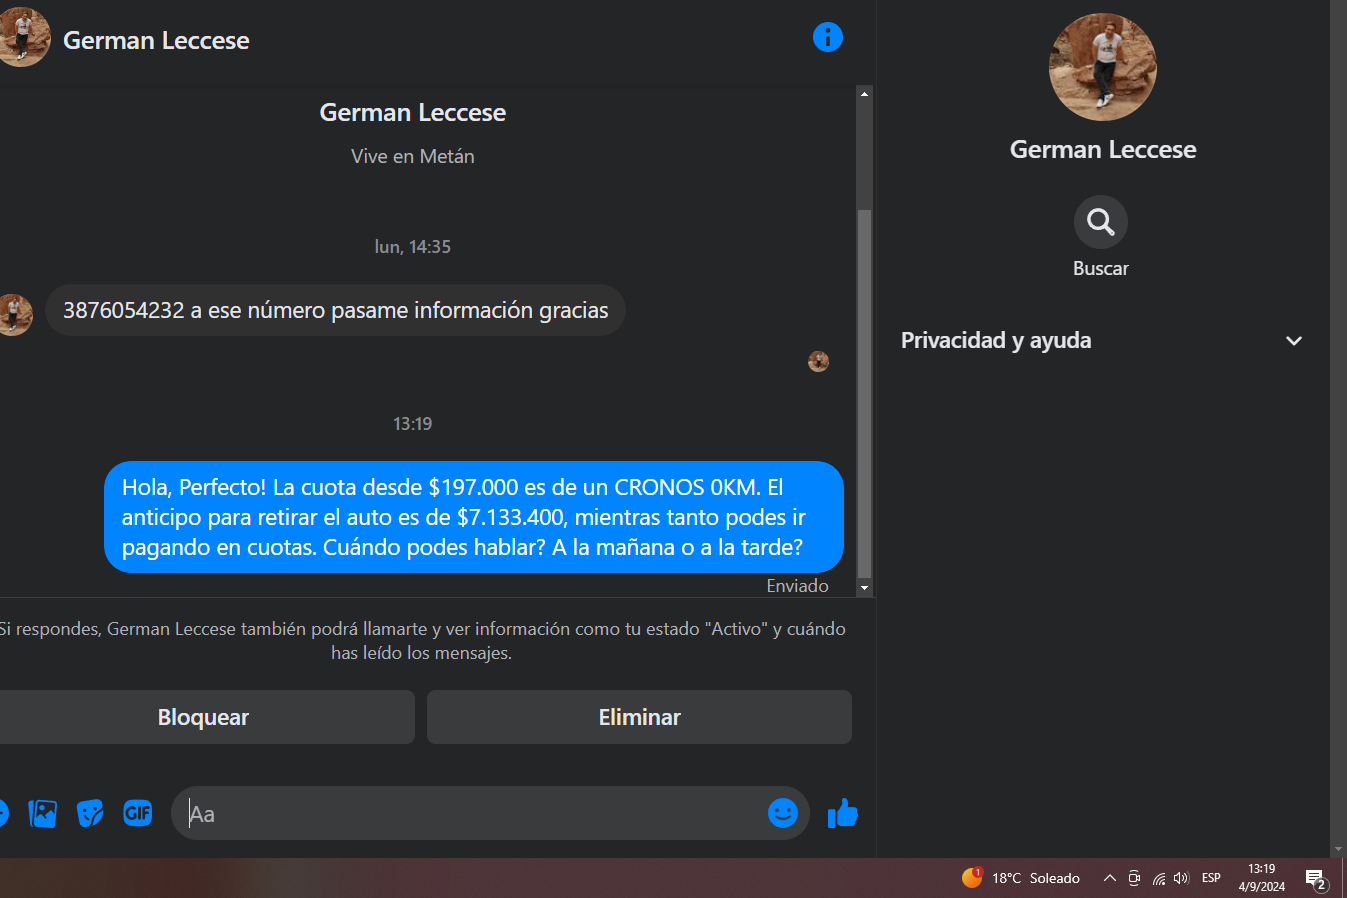Open the Windows notification center icon
The width and height of the screenshot is (1347, 898).
1316,879
